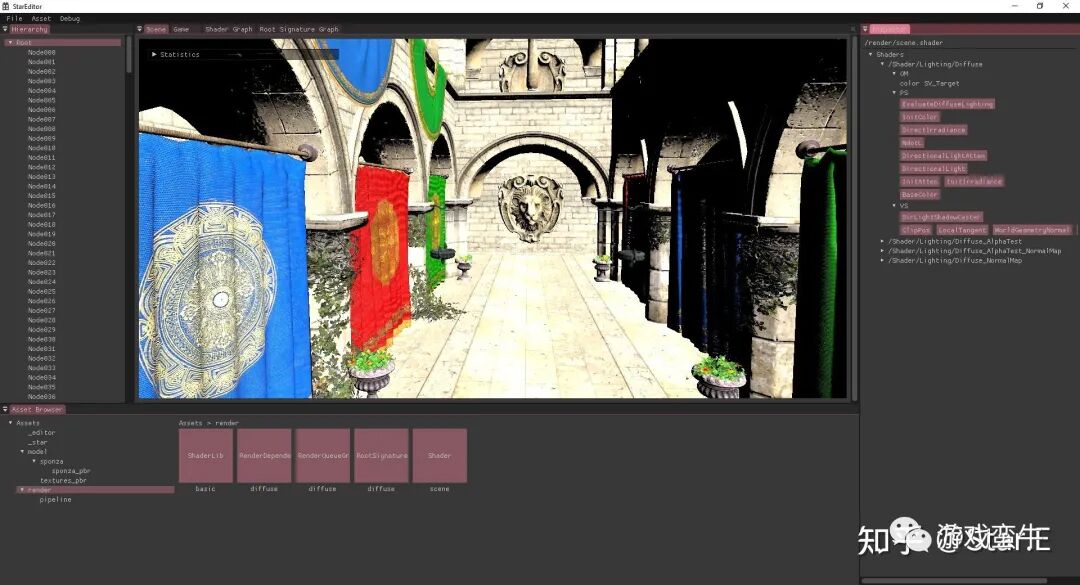Expand /Shader/Lighting/Diffuse_NormalMap
The width and height of the screenshot is (1080, 585).
882,260
